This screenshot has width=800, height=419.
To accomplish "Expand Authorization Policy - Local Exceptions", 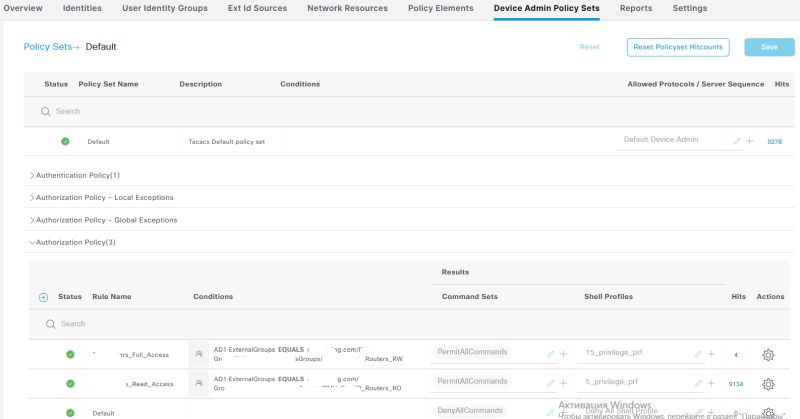I will coord(106,197).
